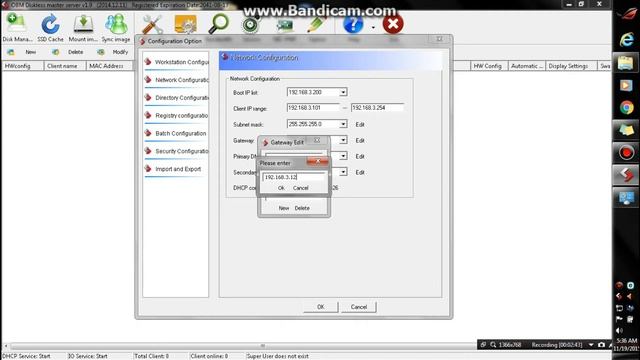Expand the Gateway dropdown arrow
Screen dimensions: 640x360
[x=343, y=140]
